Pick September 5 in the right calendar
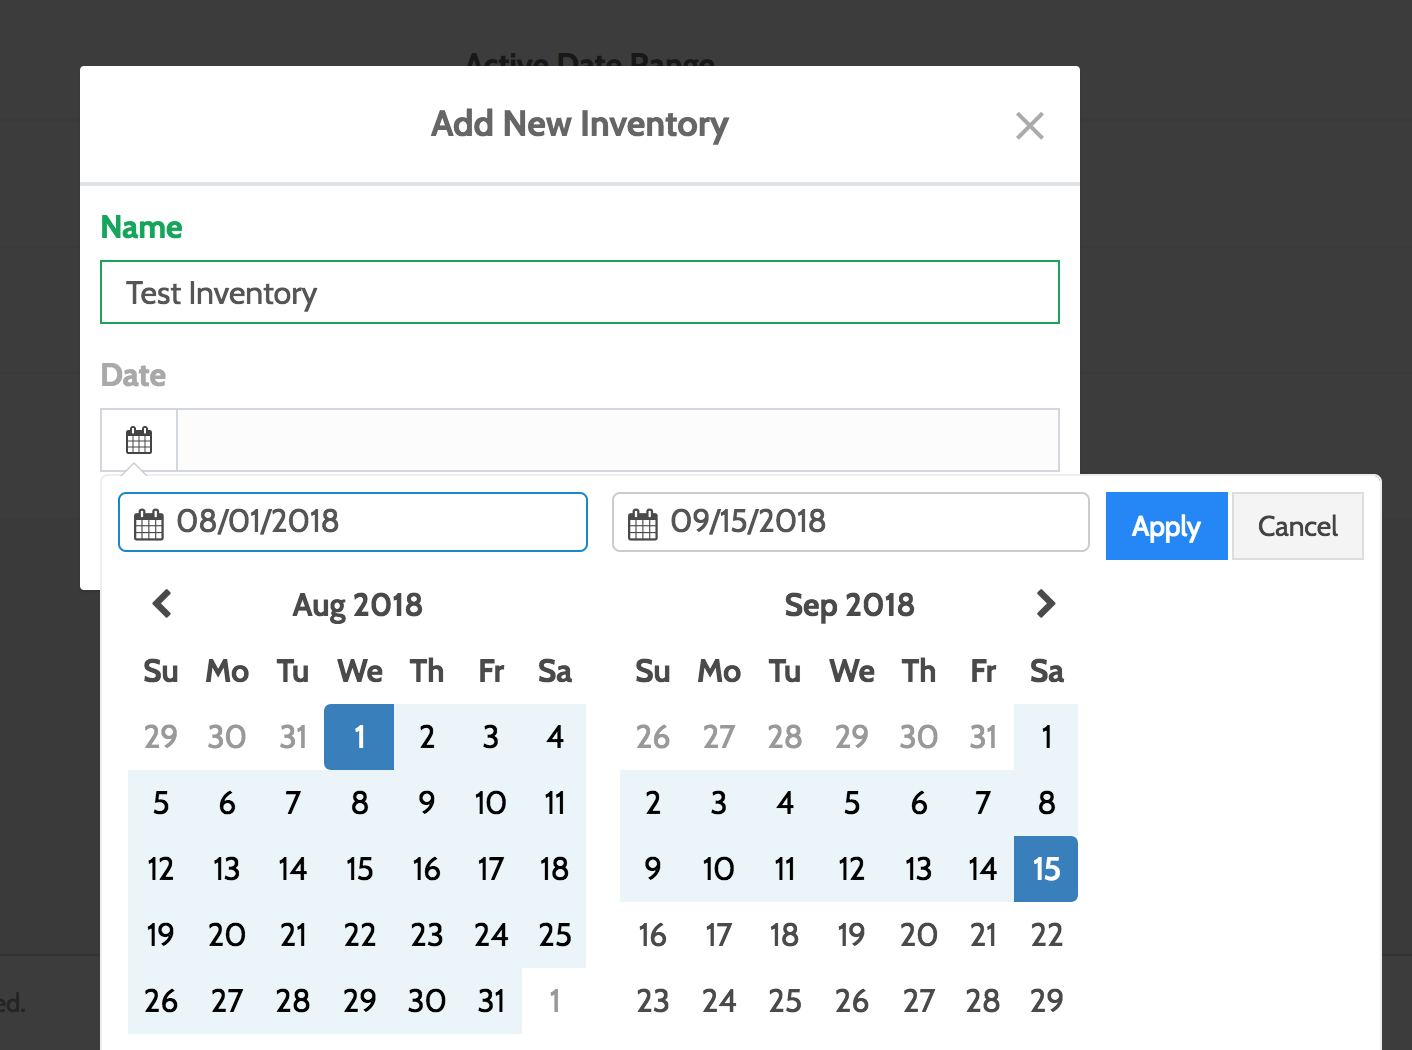This screenshot has height=1050, width=1412. point(851,803)
